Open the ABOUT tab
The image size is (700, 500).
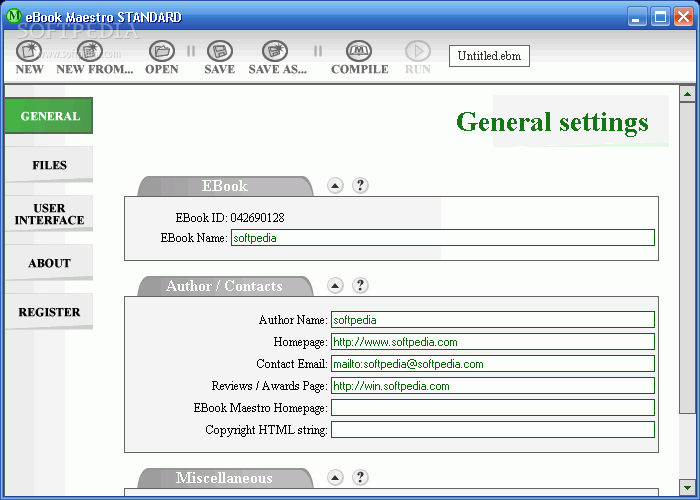[49, 263]
